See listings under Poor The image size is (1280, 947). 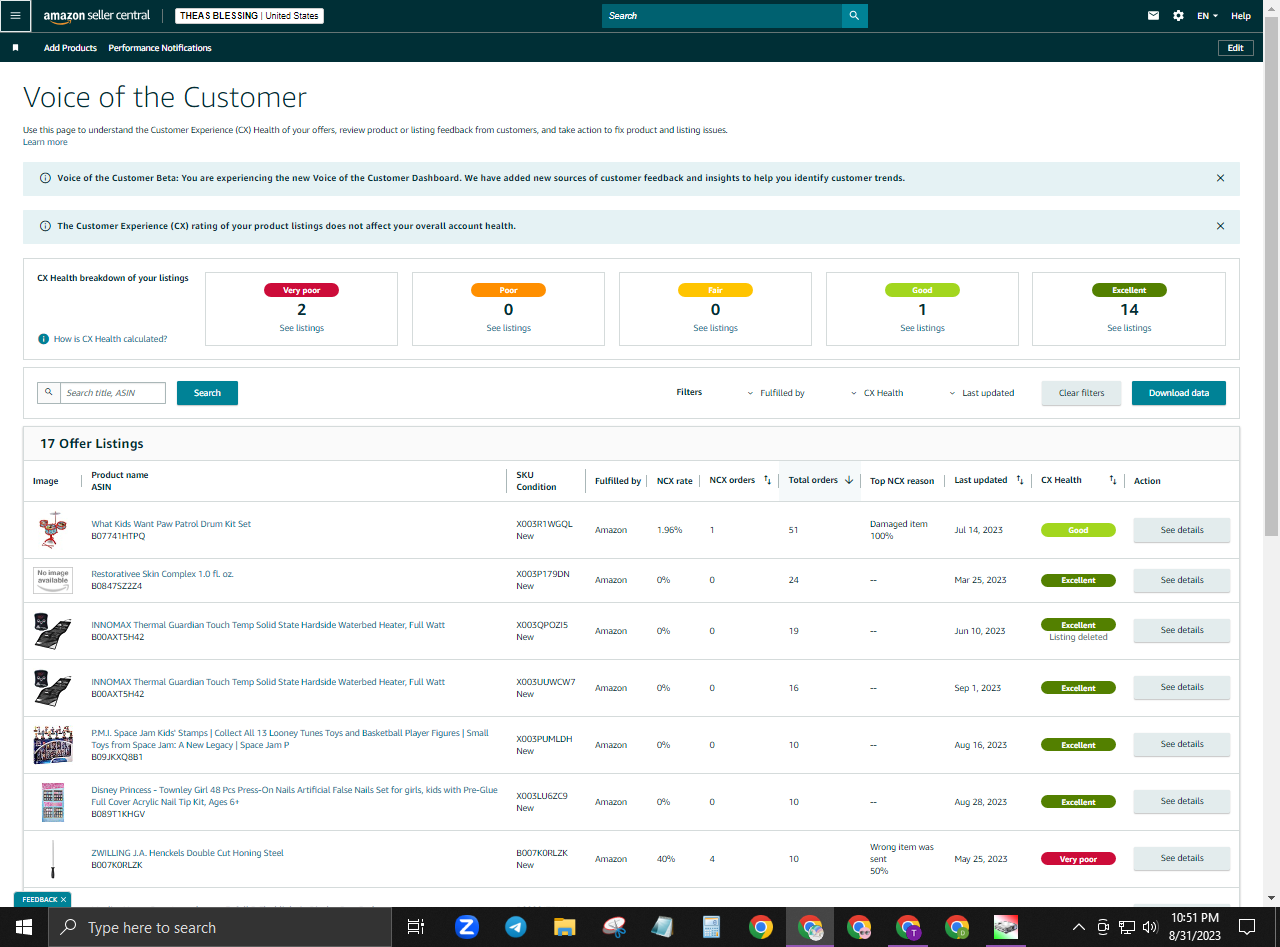click(508, 328)
